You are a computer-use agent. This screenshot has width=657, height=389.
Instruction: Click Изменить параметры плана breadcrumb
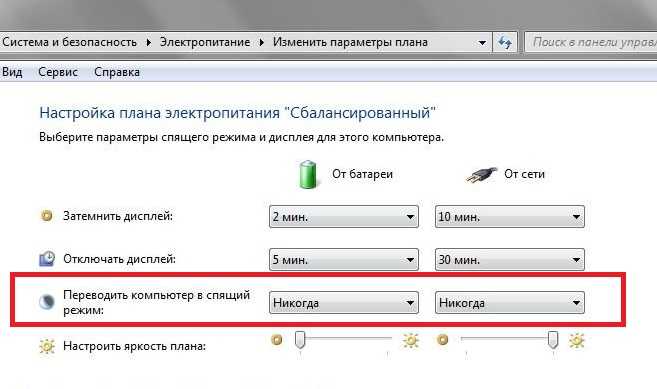(350, 42)
